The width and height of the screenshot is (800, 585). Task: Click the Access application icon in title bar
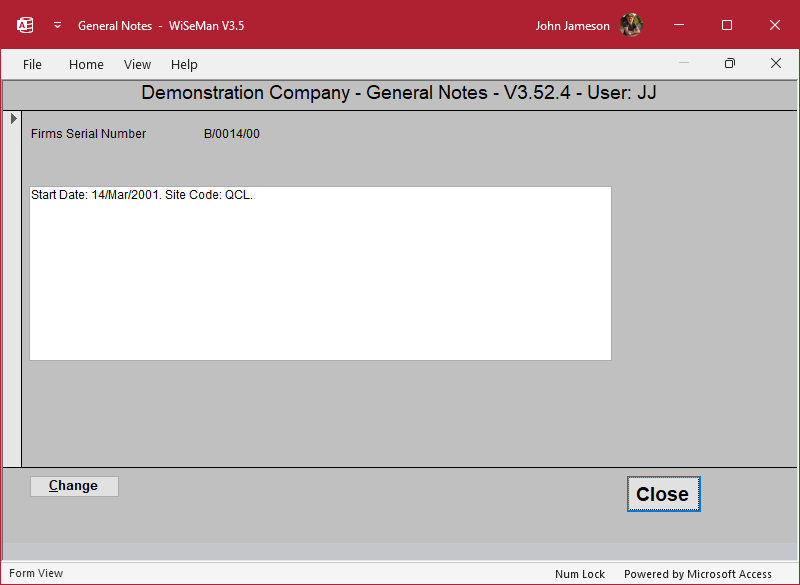[26, 25]
